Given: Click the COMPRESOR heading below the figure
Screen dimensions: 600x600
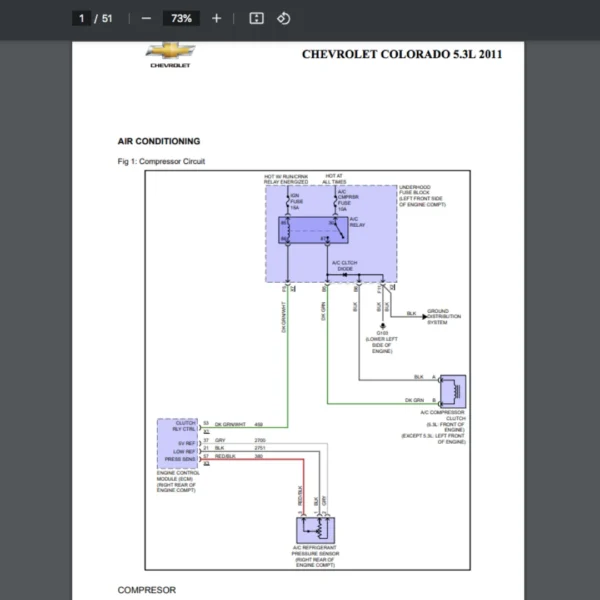Looking at the screenshot, I should point(147,590).
